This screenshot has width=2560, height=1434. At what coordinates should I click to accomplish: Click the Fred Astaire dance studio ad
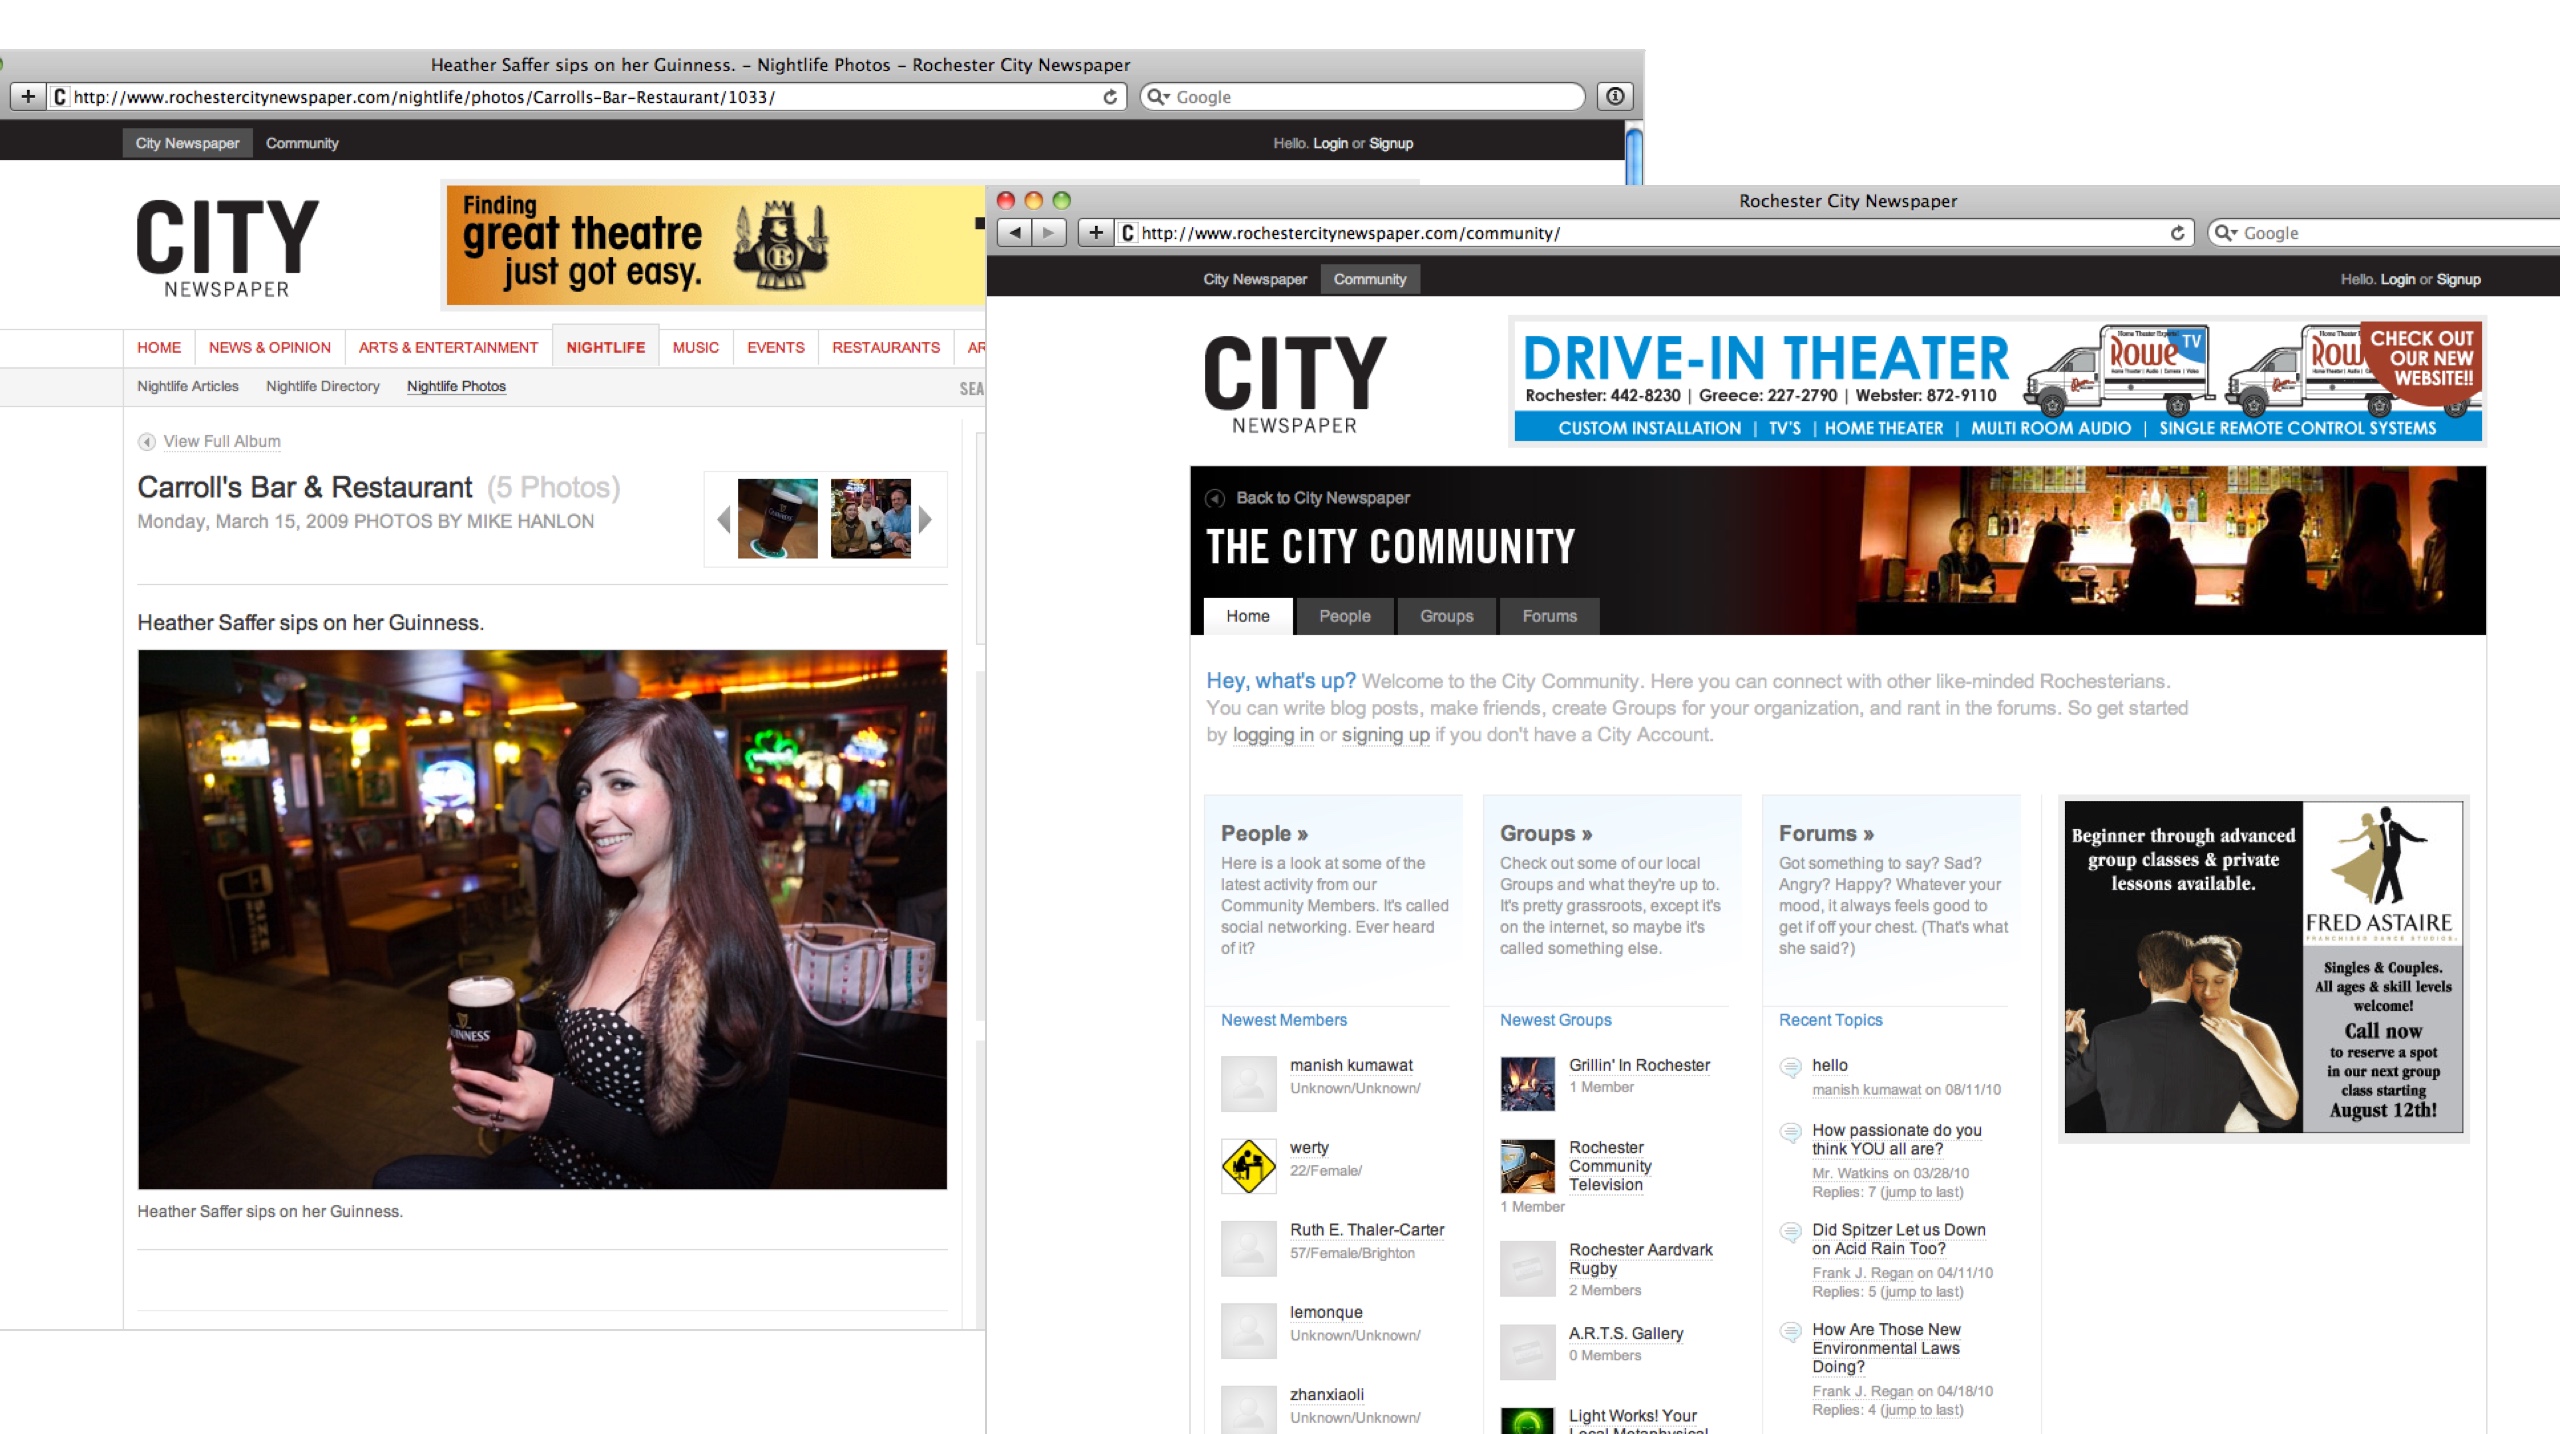pyautogui.click(x=2264, y=967)
